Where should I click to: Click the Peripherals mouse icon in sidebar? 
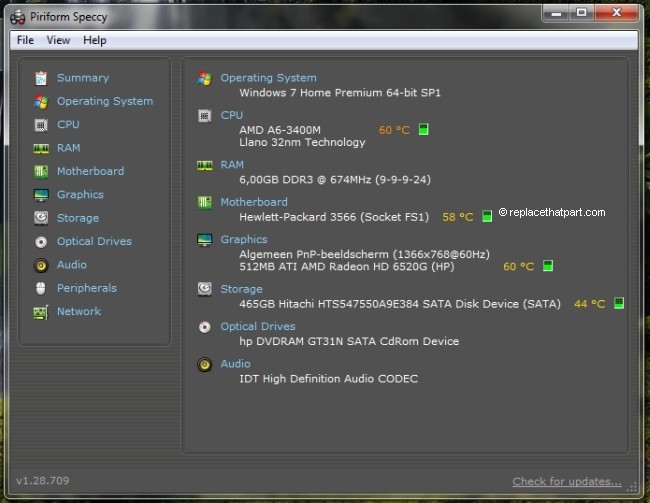(x=41, y=288)
